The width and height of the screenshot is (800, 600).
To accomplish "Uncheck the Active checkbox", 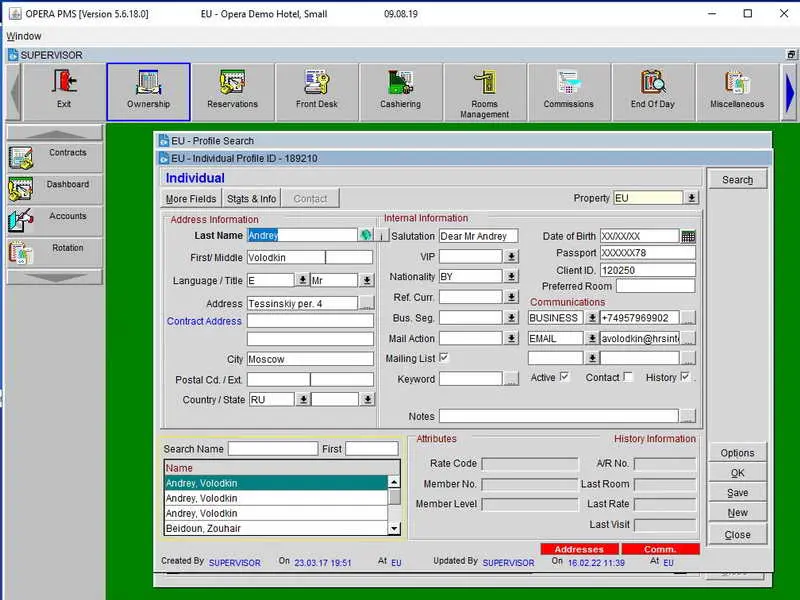I will tap(564, 377).
